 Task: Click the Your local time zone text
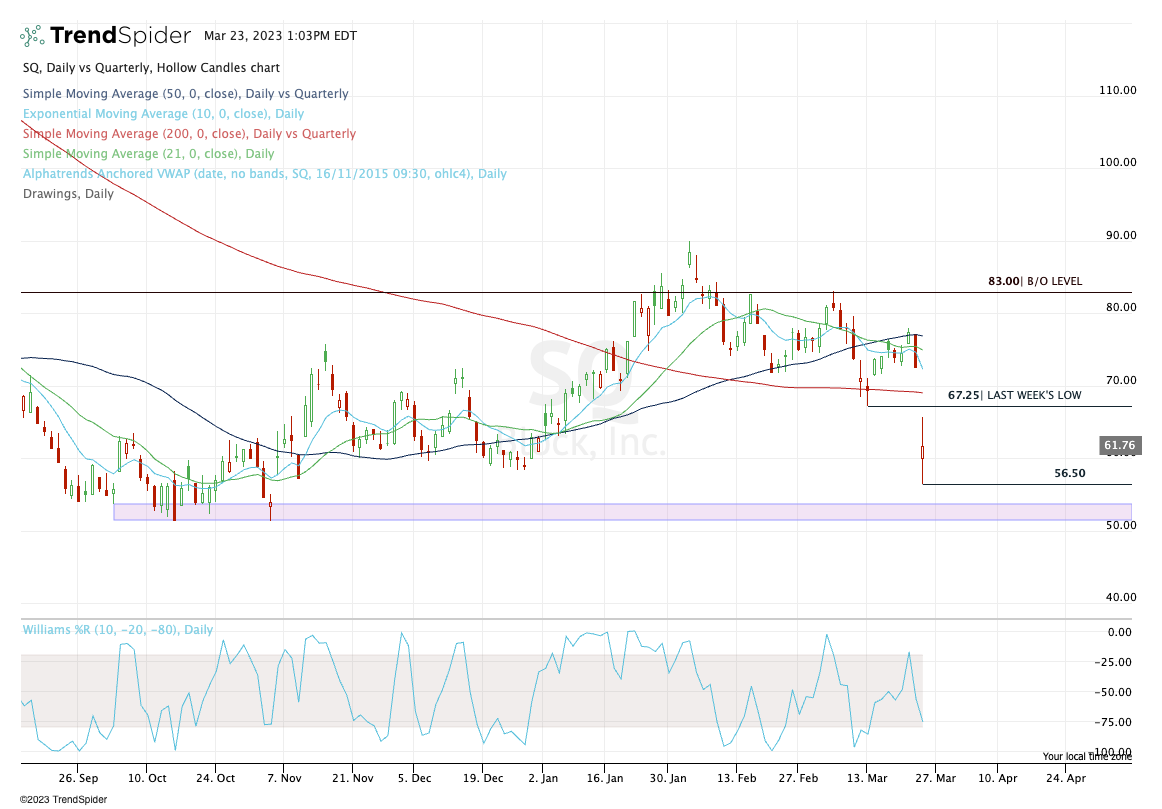click(1087, 757)
